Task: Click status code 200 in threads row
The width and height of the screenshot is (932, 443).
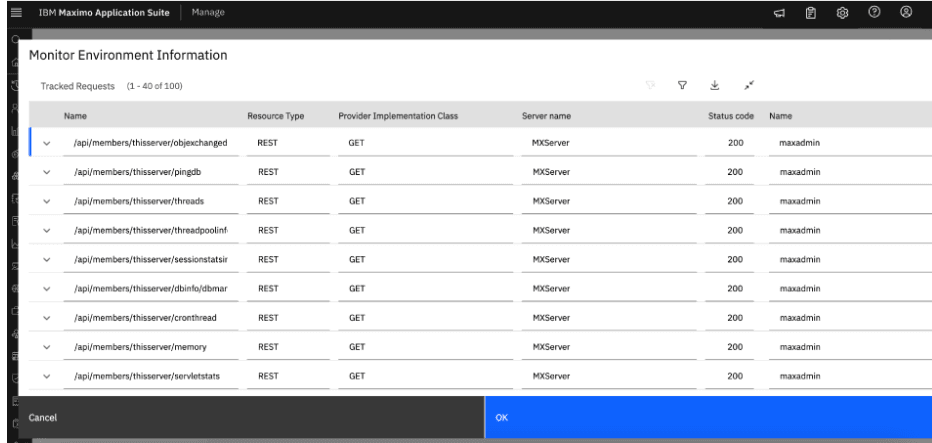Action: point(735,202)
